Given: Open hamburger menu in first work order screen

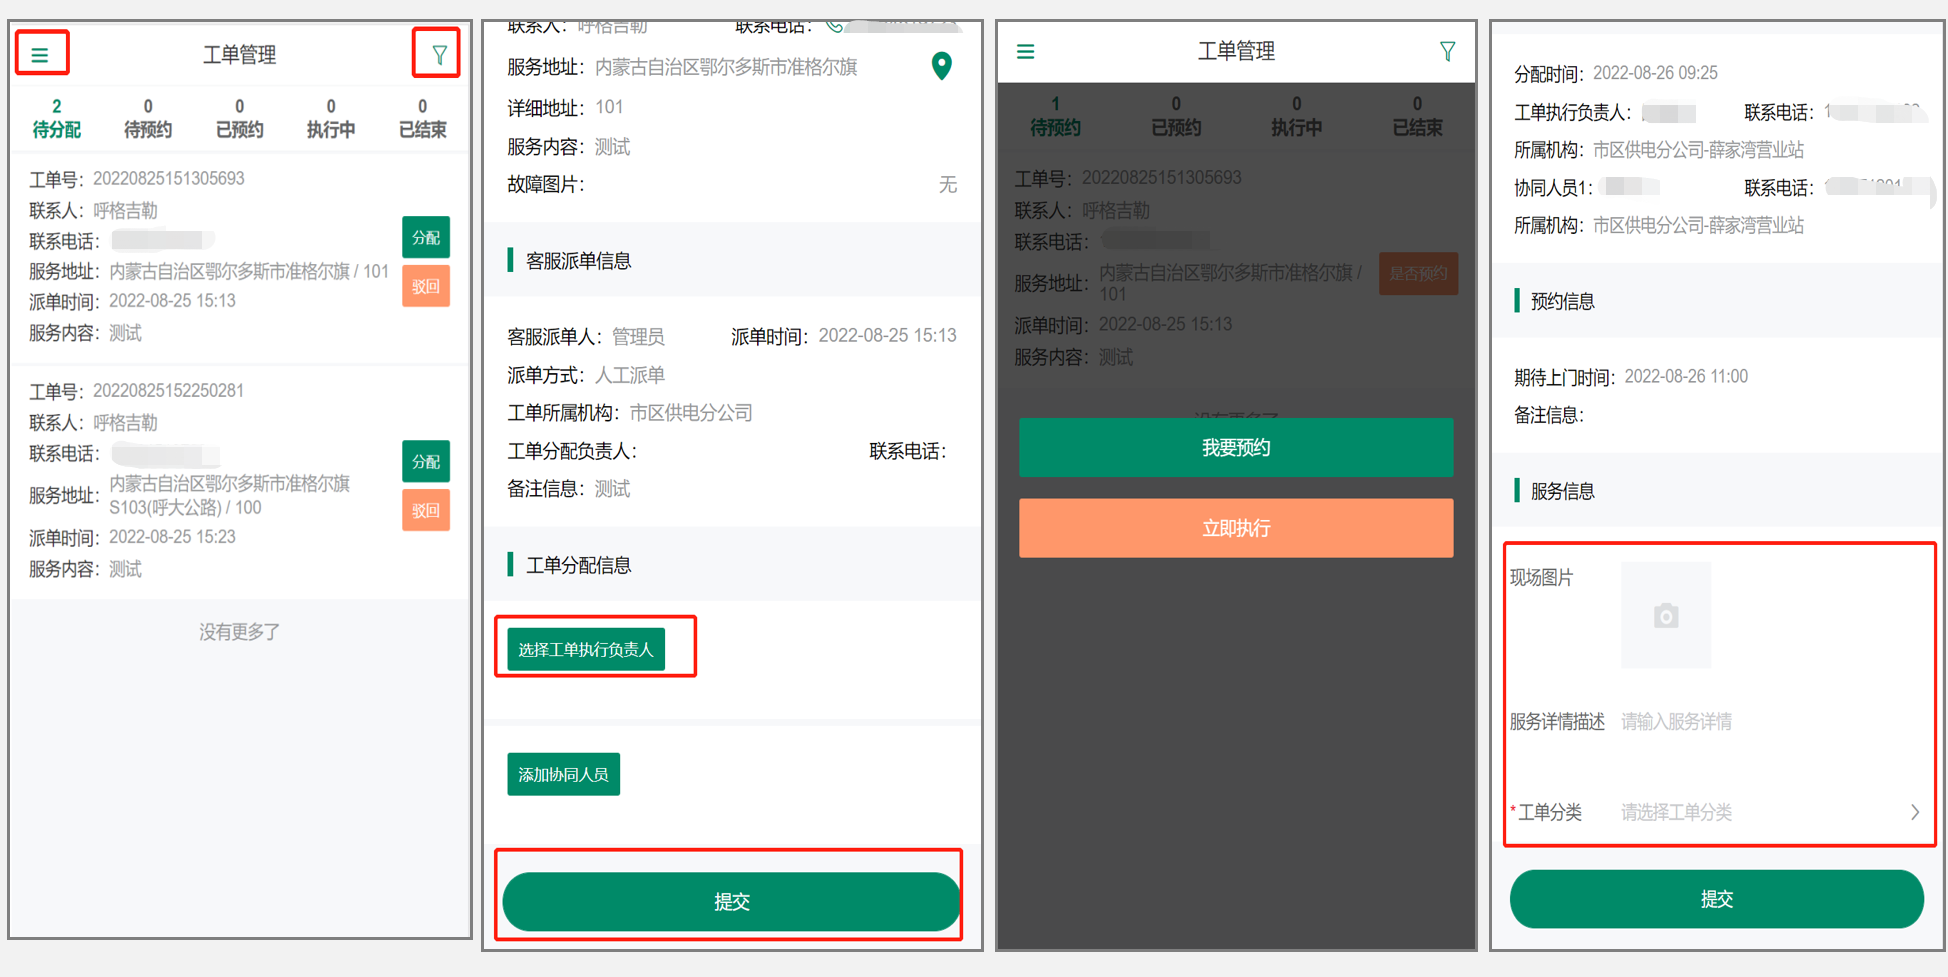Looking at the screenshot, I should click(x=40, y=55).
